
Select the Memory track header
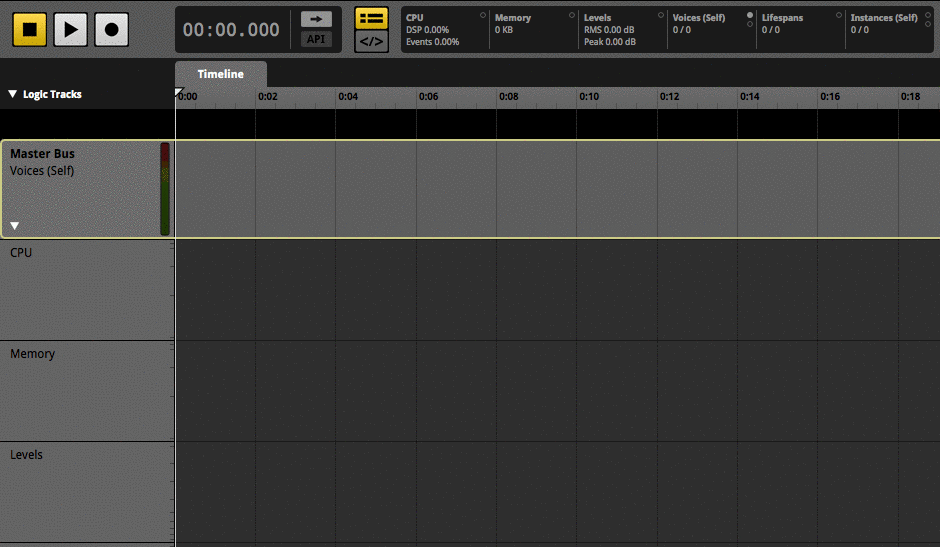[86, 390]
